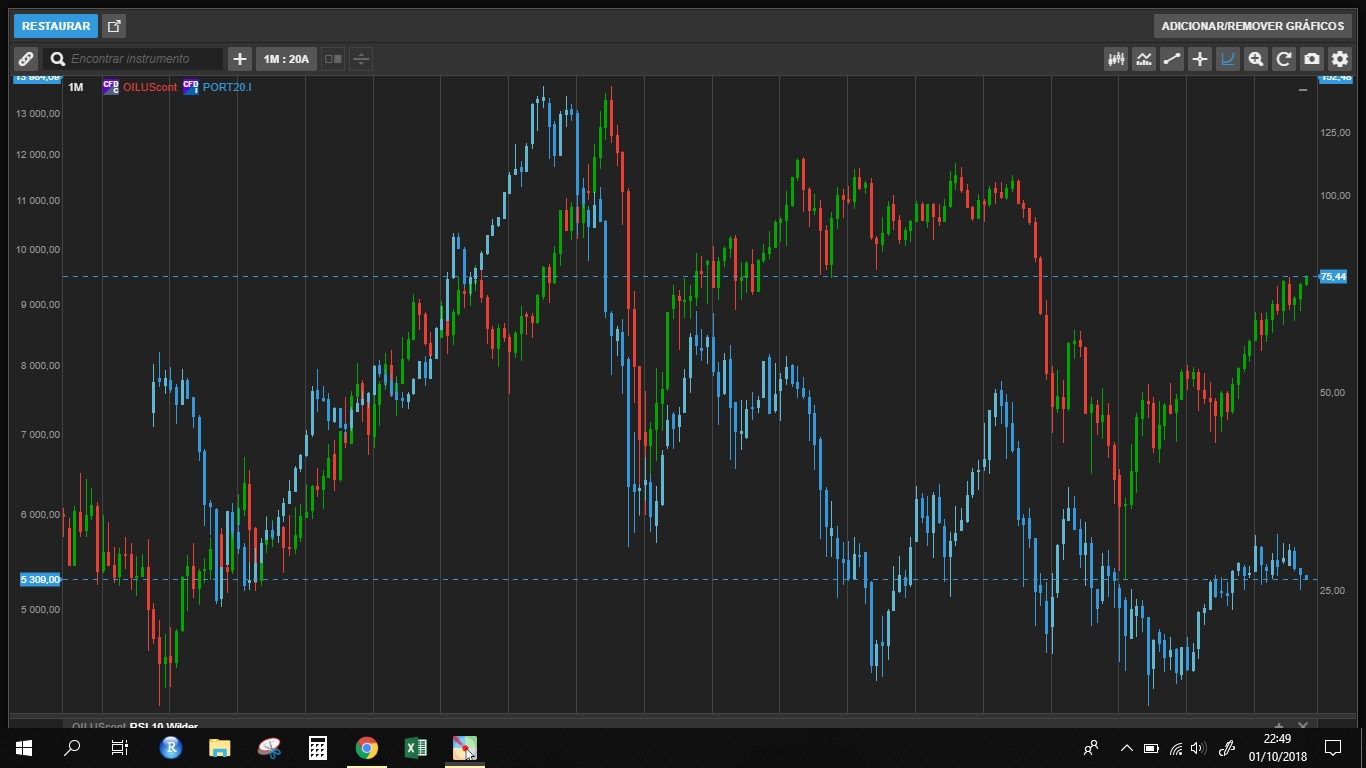This screenshot has width=1366, height=768.
Task: Open the indicators studies icon
Action: 1144,59
